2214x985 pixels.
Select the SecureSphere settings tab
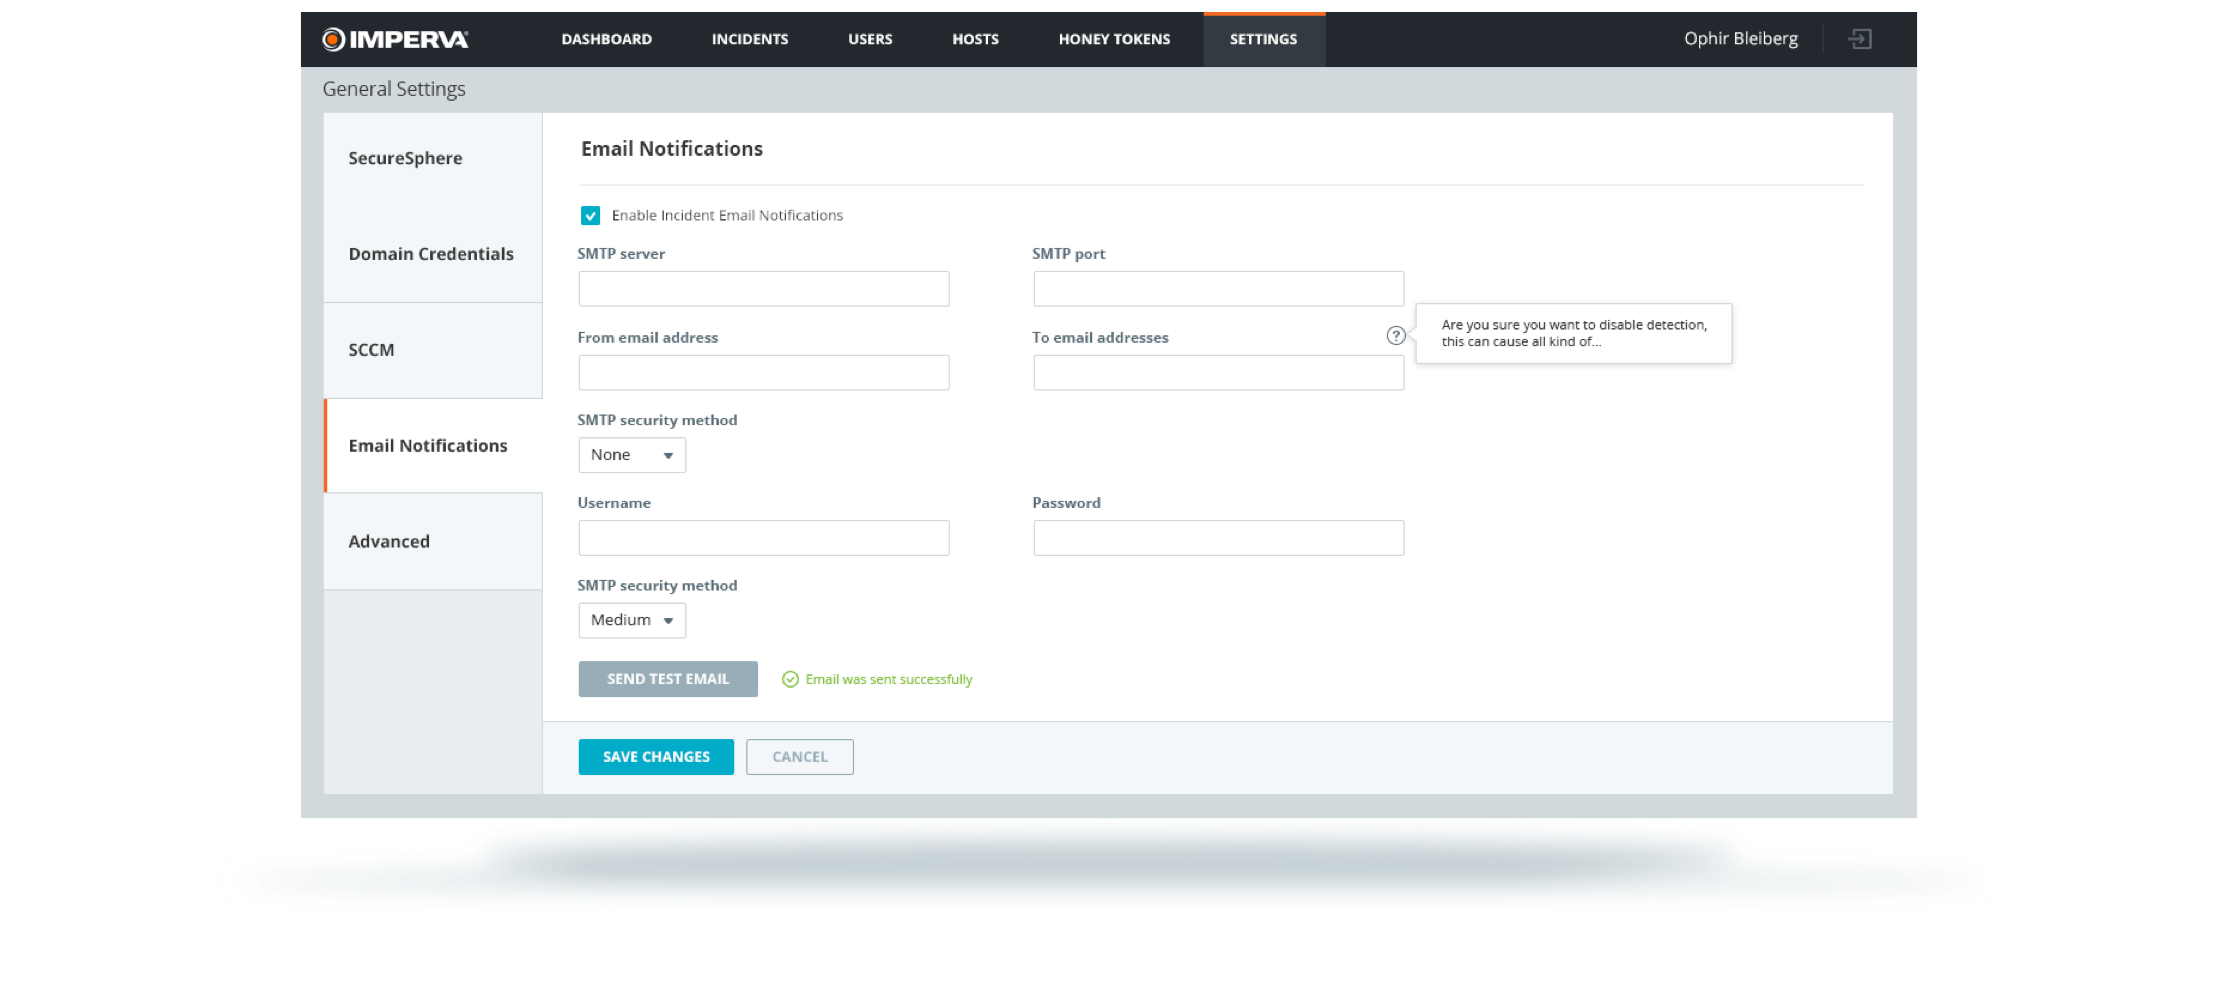[405, 158]
